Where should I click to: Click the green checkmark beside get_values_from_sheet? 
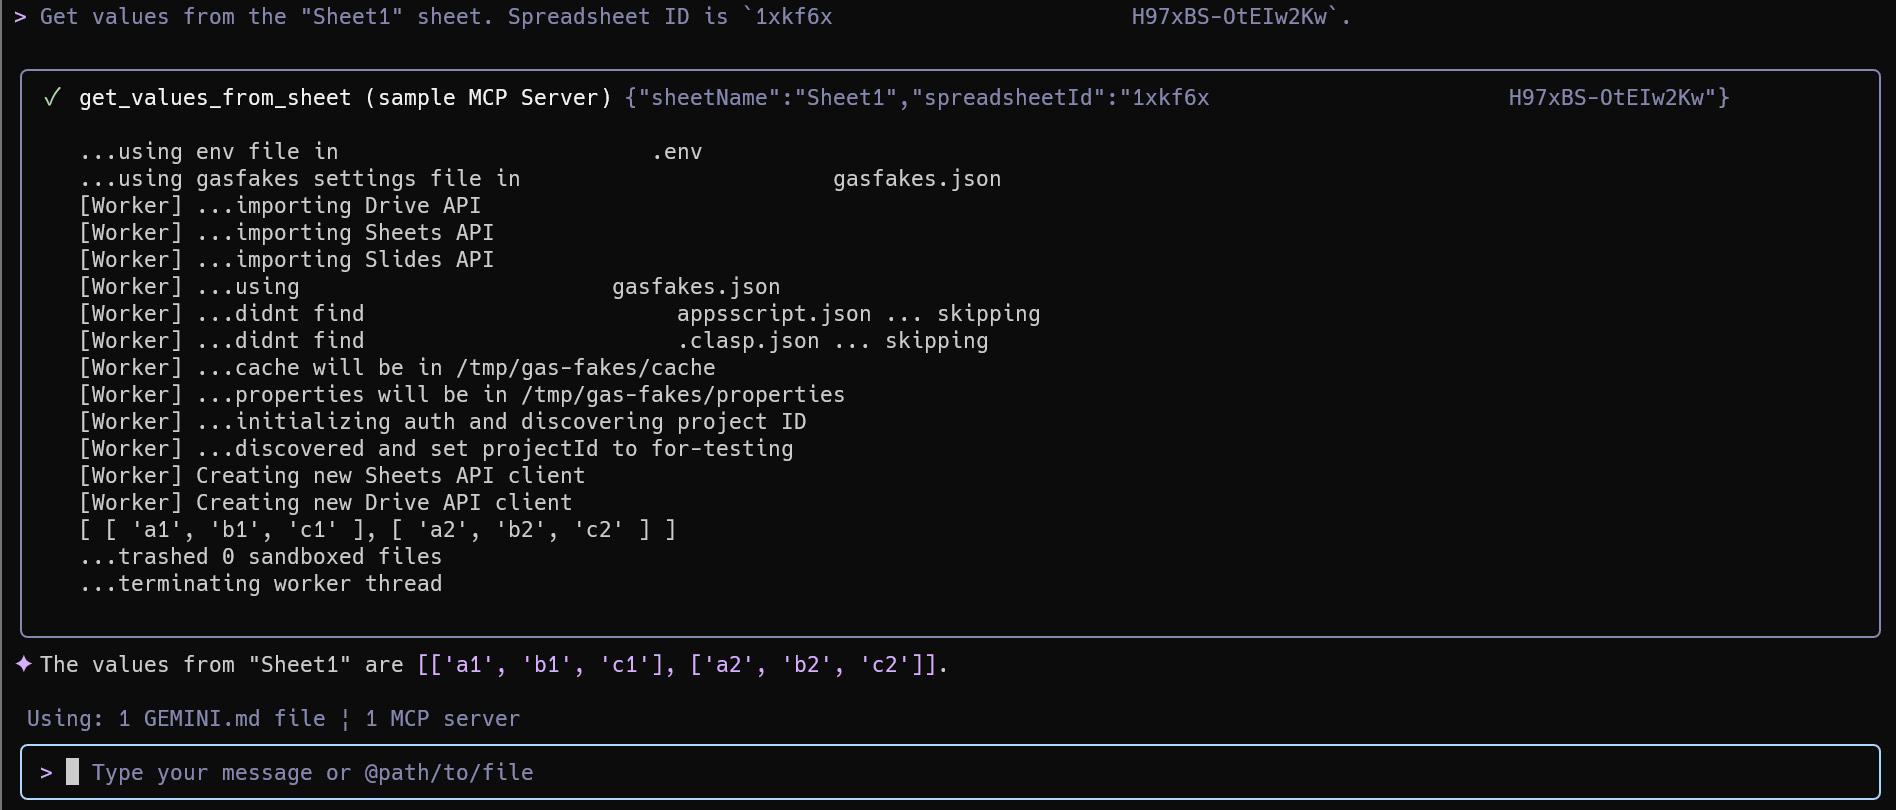coord(52,97)
